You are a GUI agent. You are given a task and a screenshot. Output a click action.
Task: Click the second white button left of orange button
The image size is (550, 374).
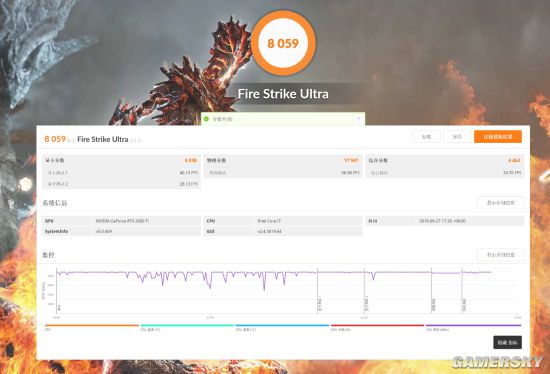[x=457, y=136]
